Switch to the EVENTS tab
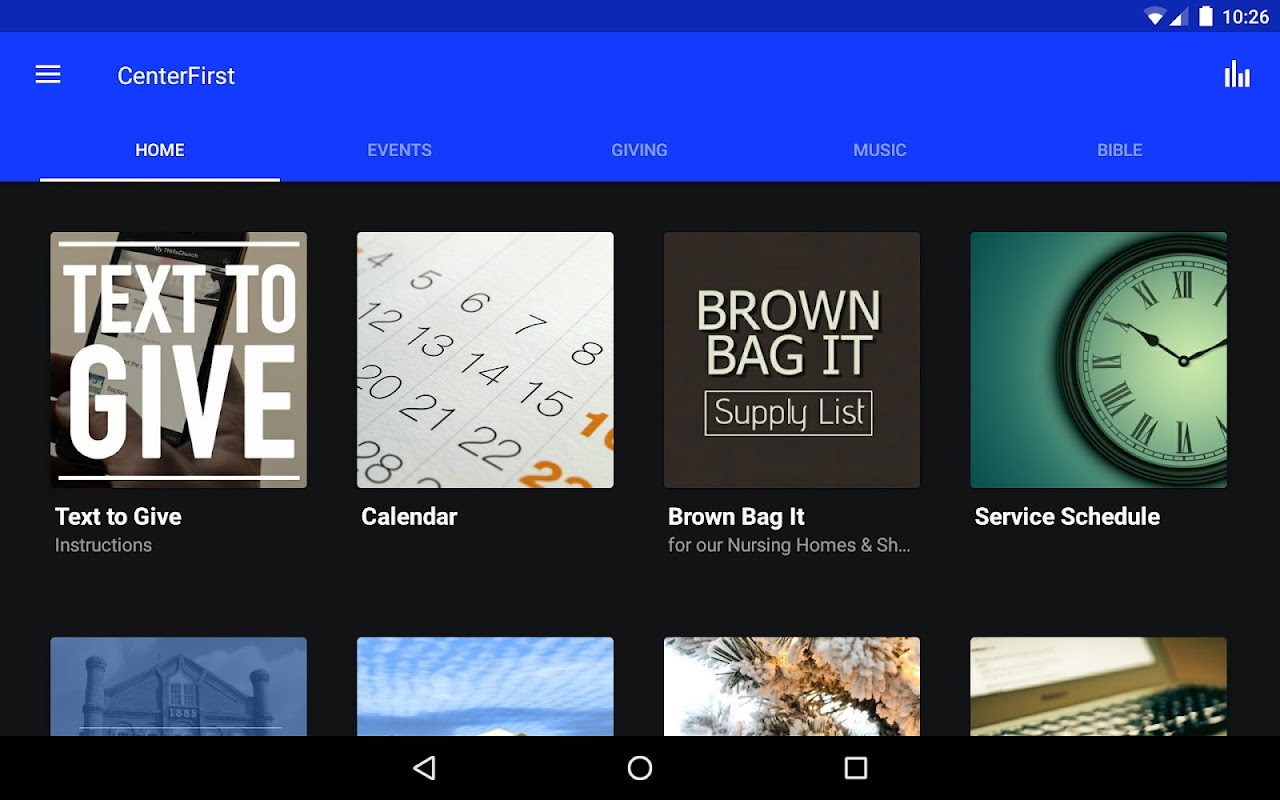1280x800 pixels. (x=400, y=150)
